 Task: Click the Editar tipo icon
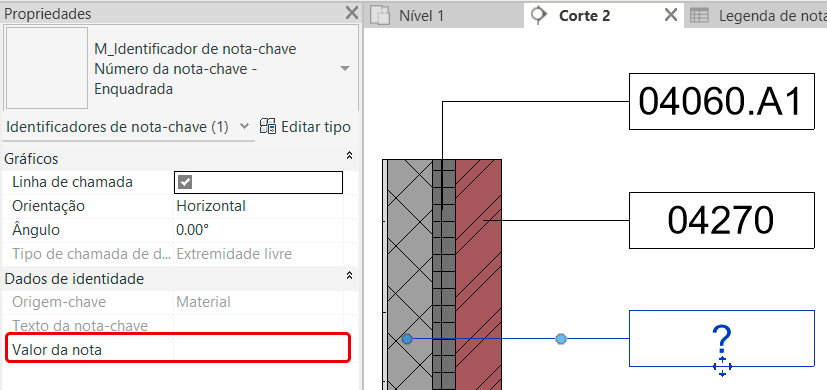268,127
